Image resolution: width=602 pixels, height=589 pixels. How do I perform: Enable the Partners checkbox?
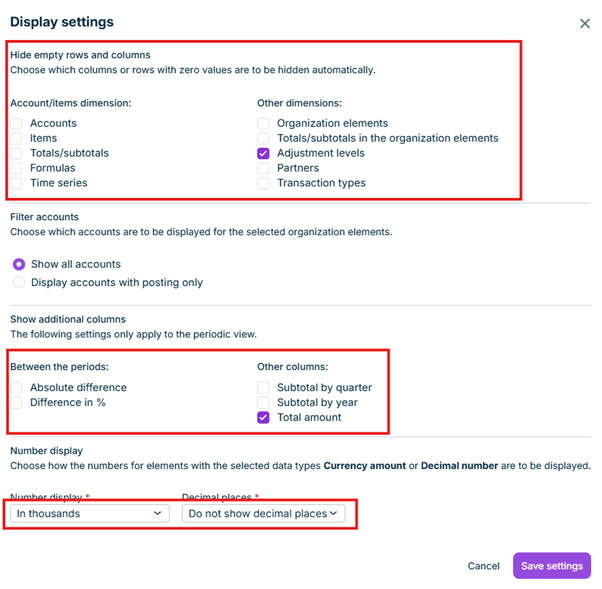click(x=263, y=168)
